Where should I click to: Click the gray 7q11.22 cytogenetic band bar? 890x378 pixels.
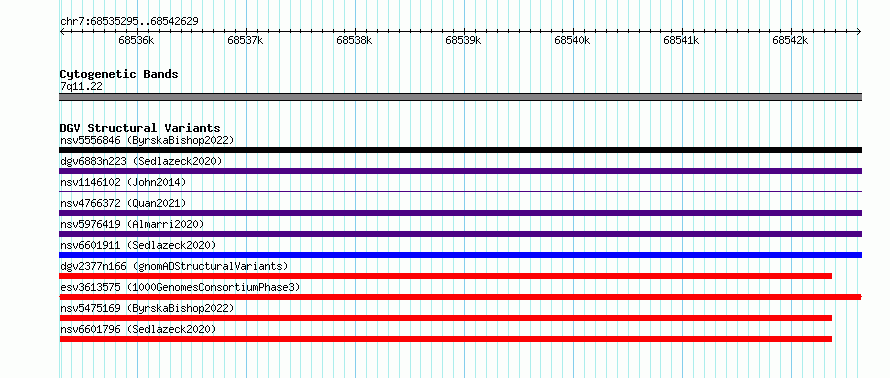pyautogui.click(x=460, y=97)
